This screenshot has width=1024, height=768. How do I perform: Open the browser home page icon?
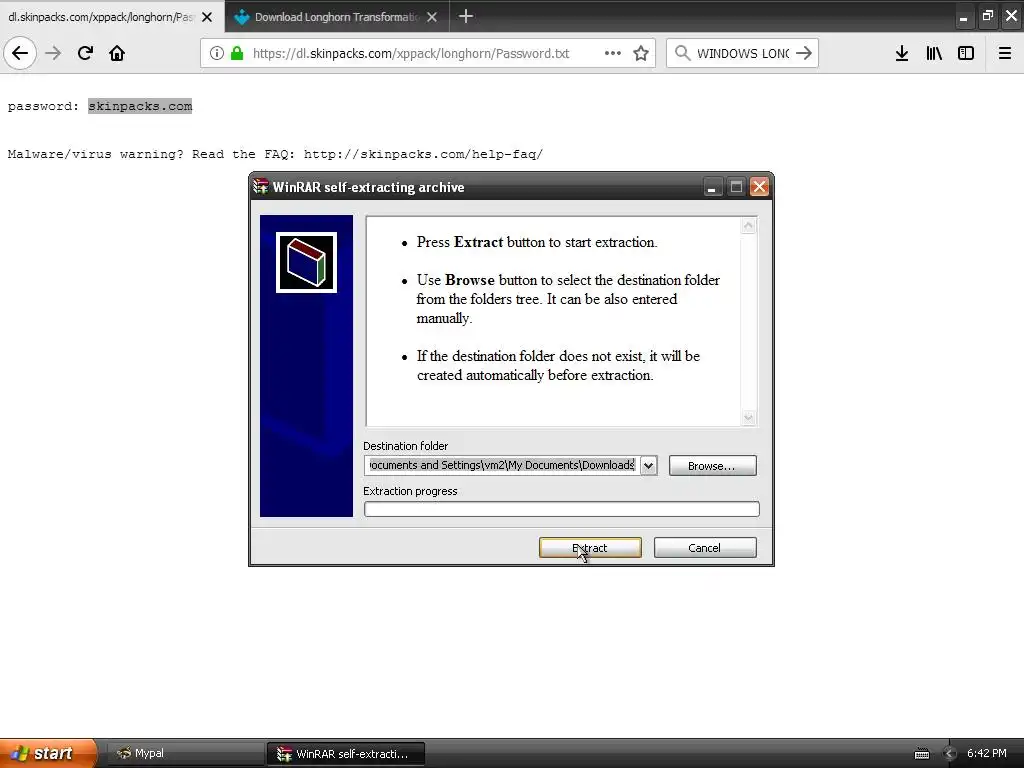click(117, 53)
